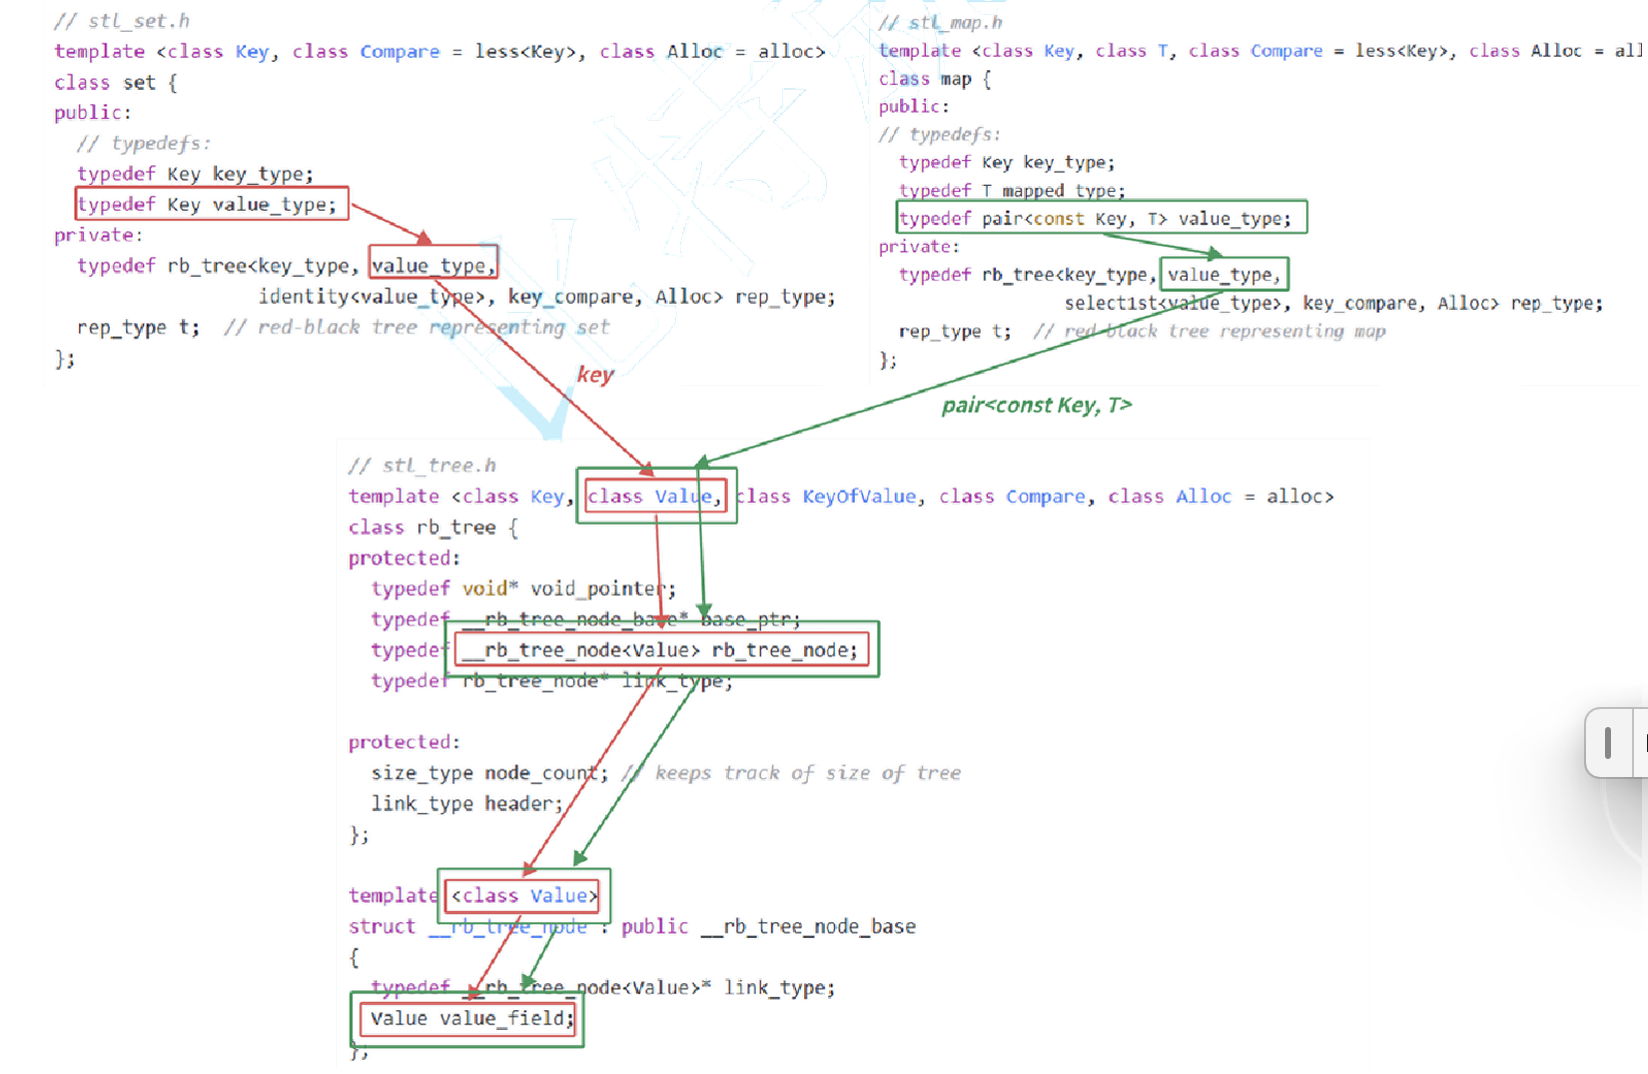Click the boxed '<class Value>' template header
1648x1074 pixels.
524,895
